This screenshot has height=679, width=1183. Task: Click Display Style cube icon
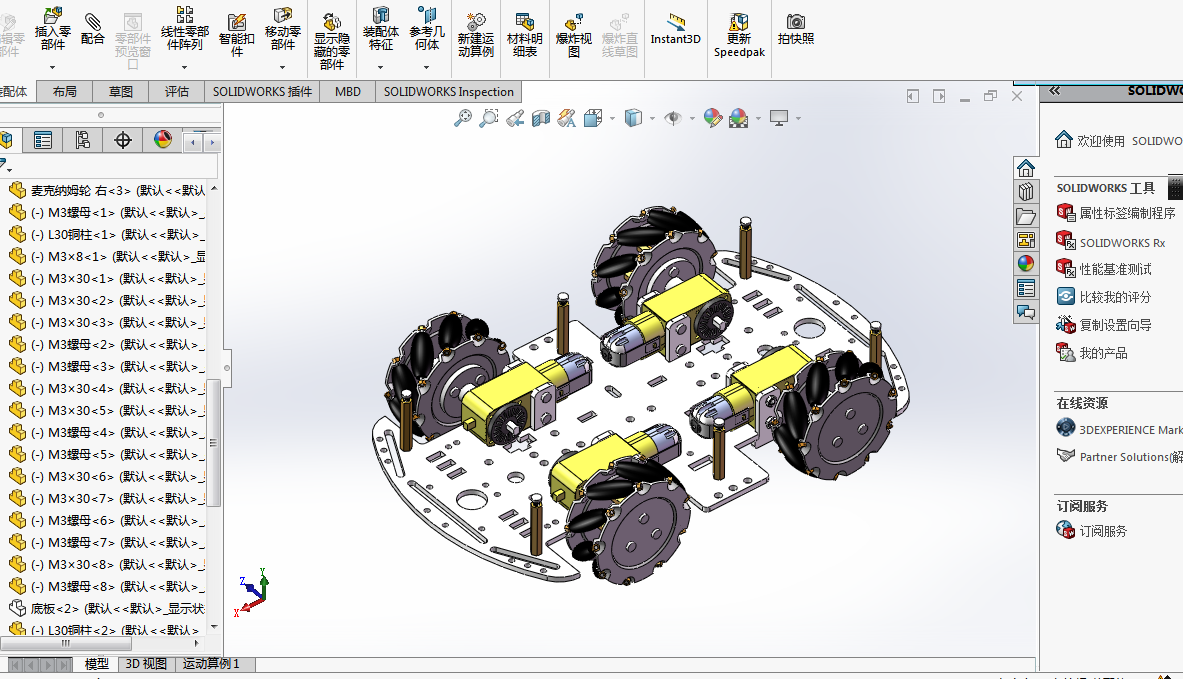(633, 118)
